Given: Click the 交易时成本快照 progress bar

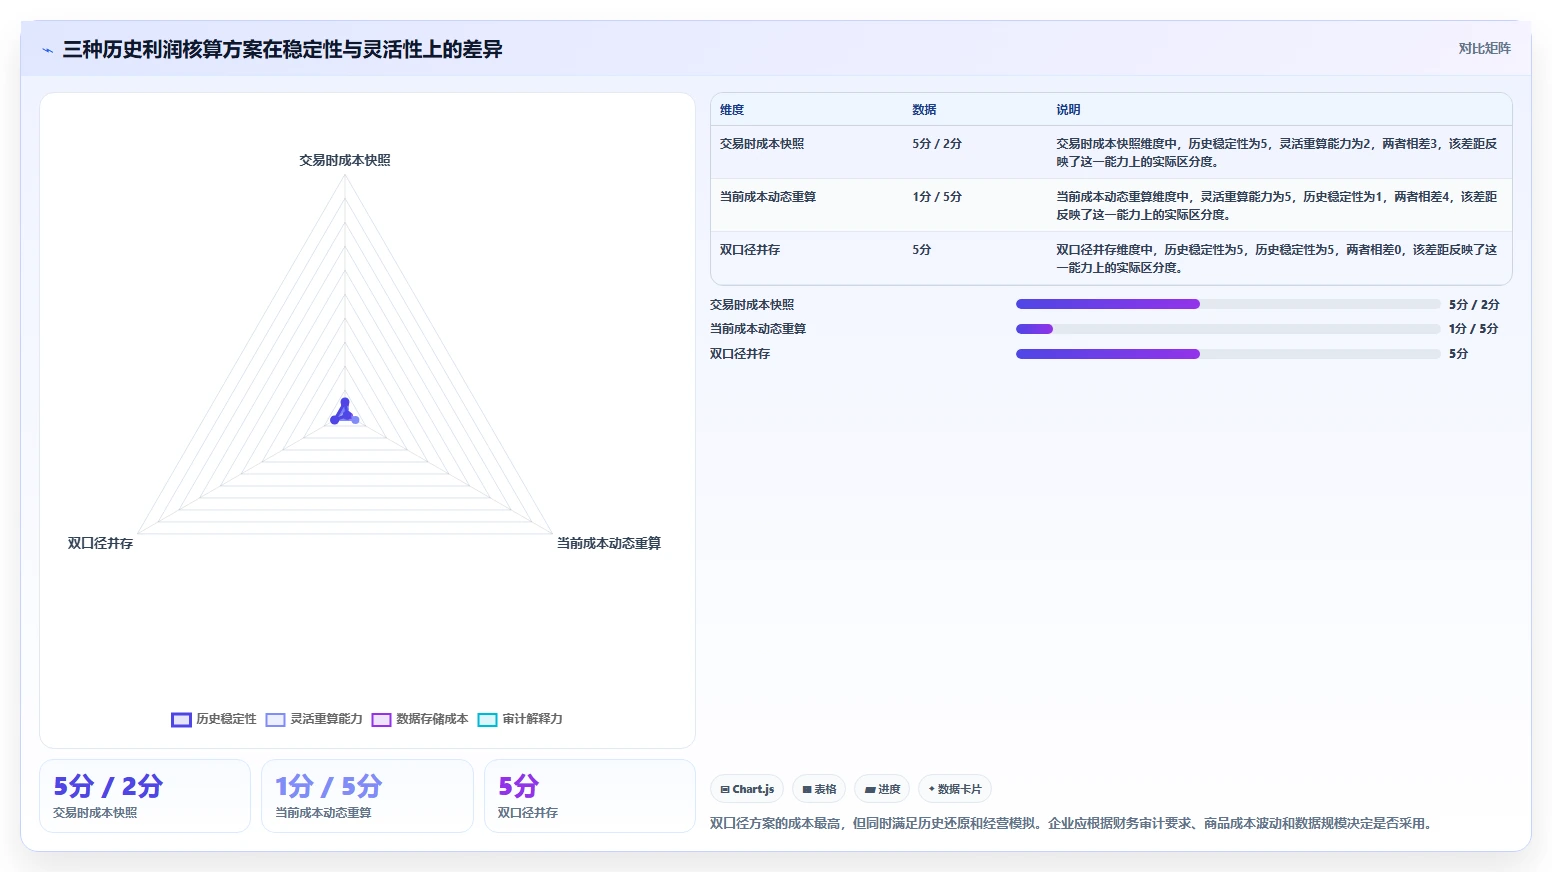Looking at the screenshot, I should click(x=1228, y=304).
